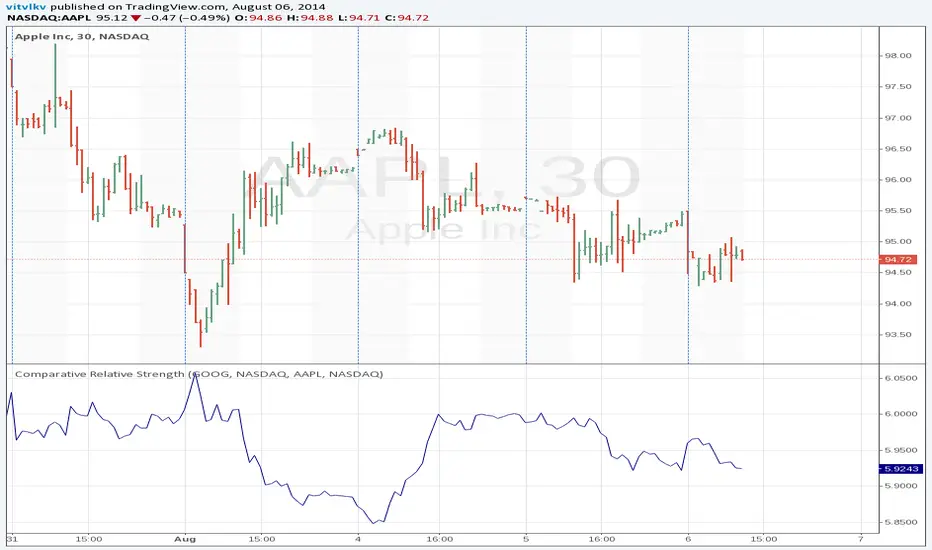The width and height of the screenshot is (932, 550).
Task: Click the 95.00 price axis label
Action: click(x=898, y=241)
